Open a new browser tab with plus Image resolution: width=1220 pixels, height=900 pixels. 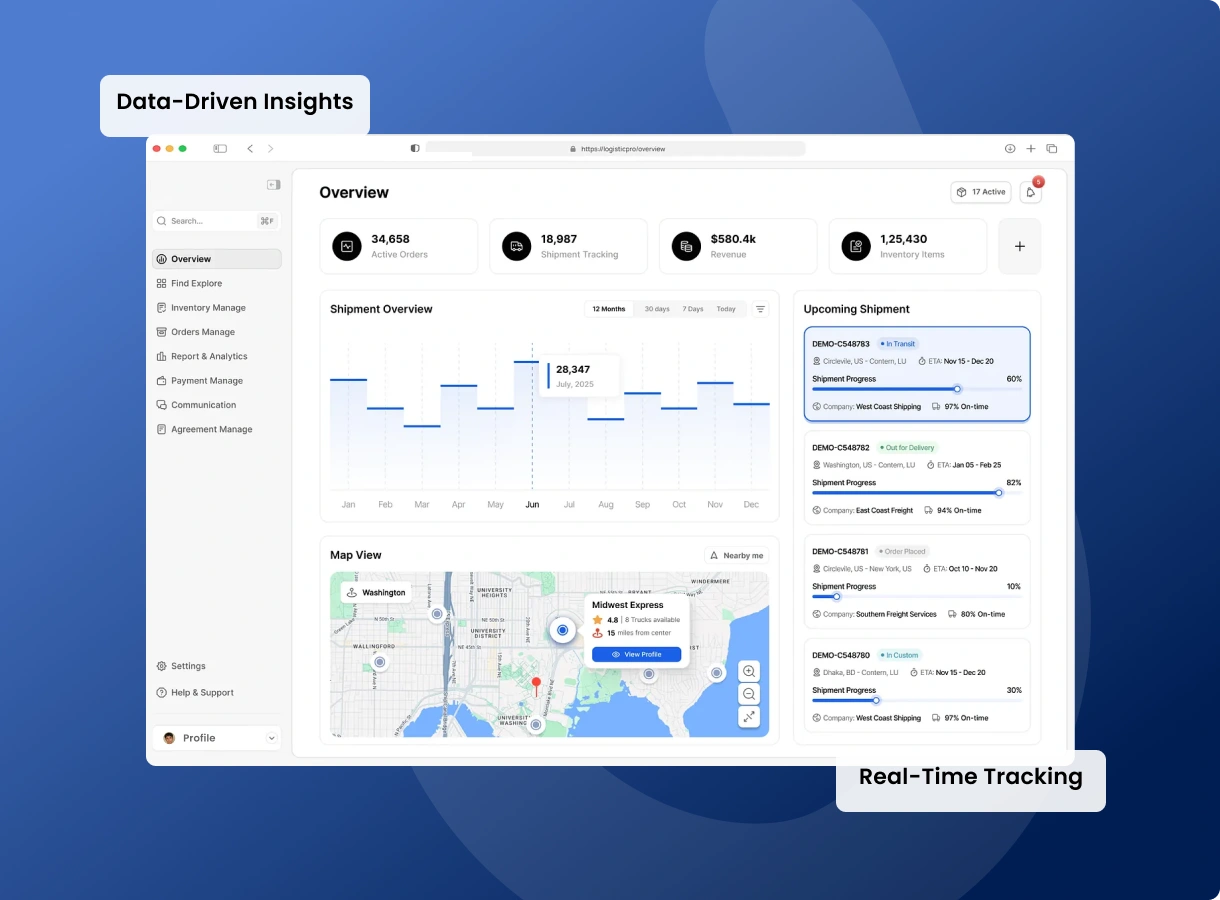coord(1031,149)
